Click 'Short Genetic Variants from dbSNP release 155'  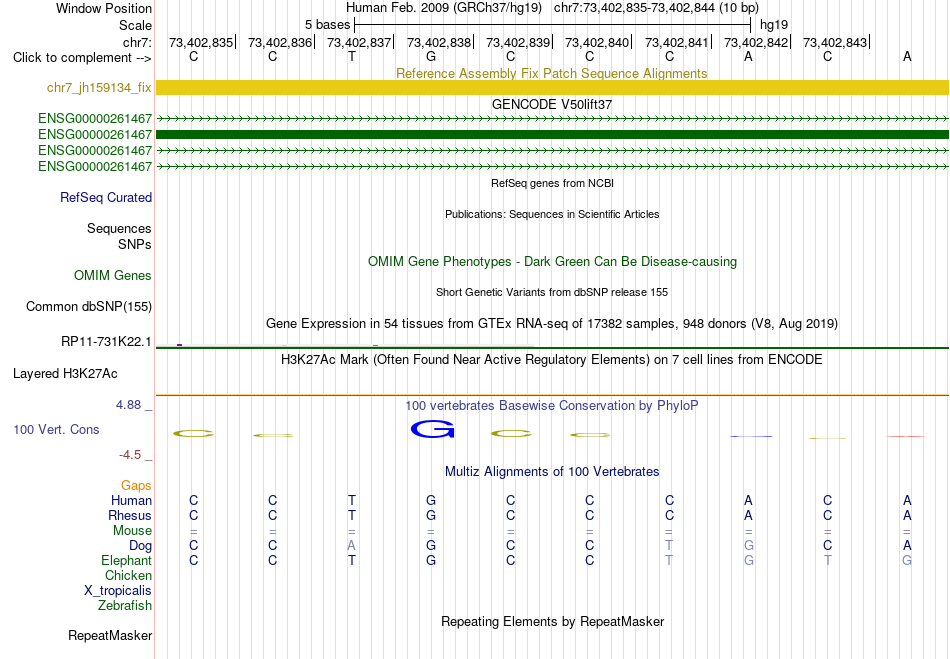pos(552,292)
